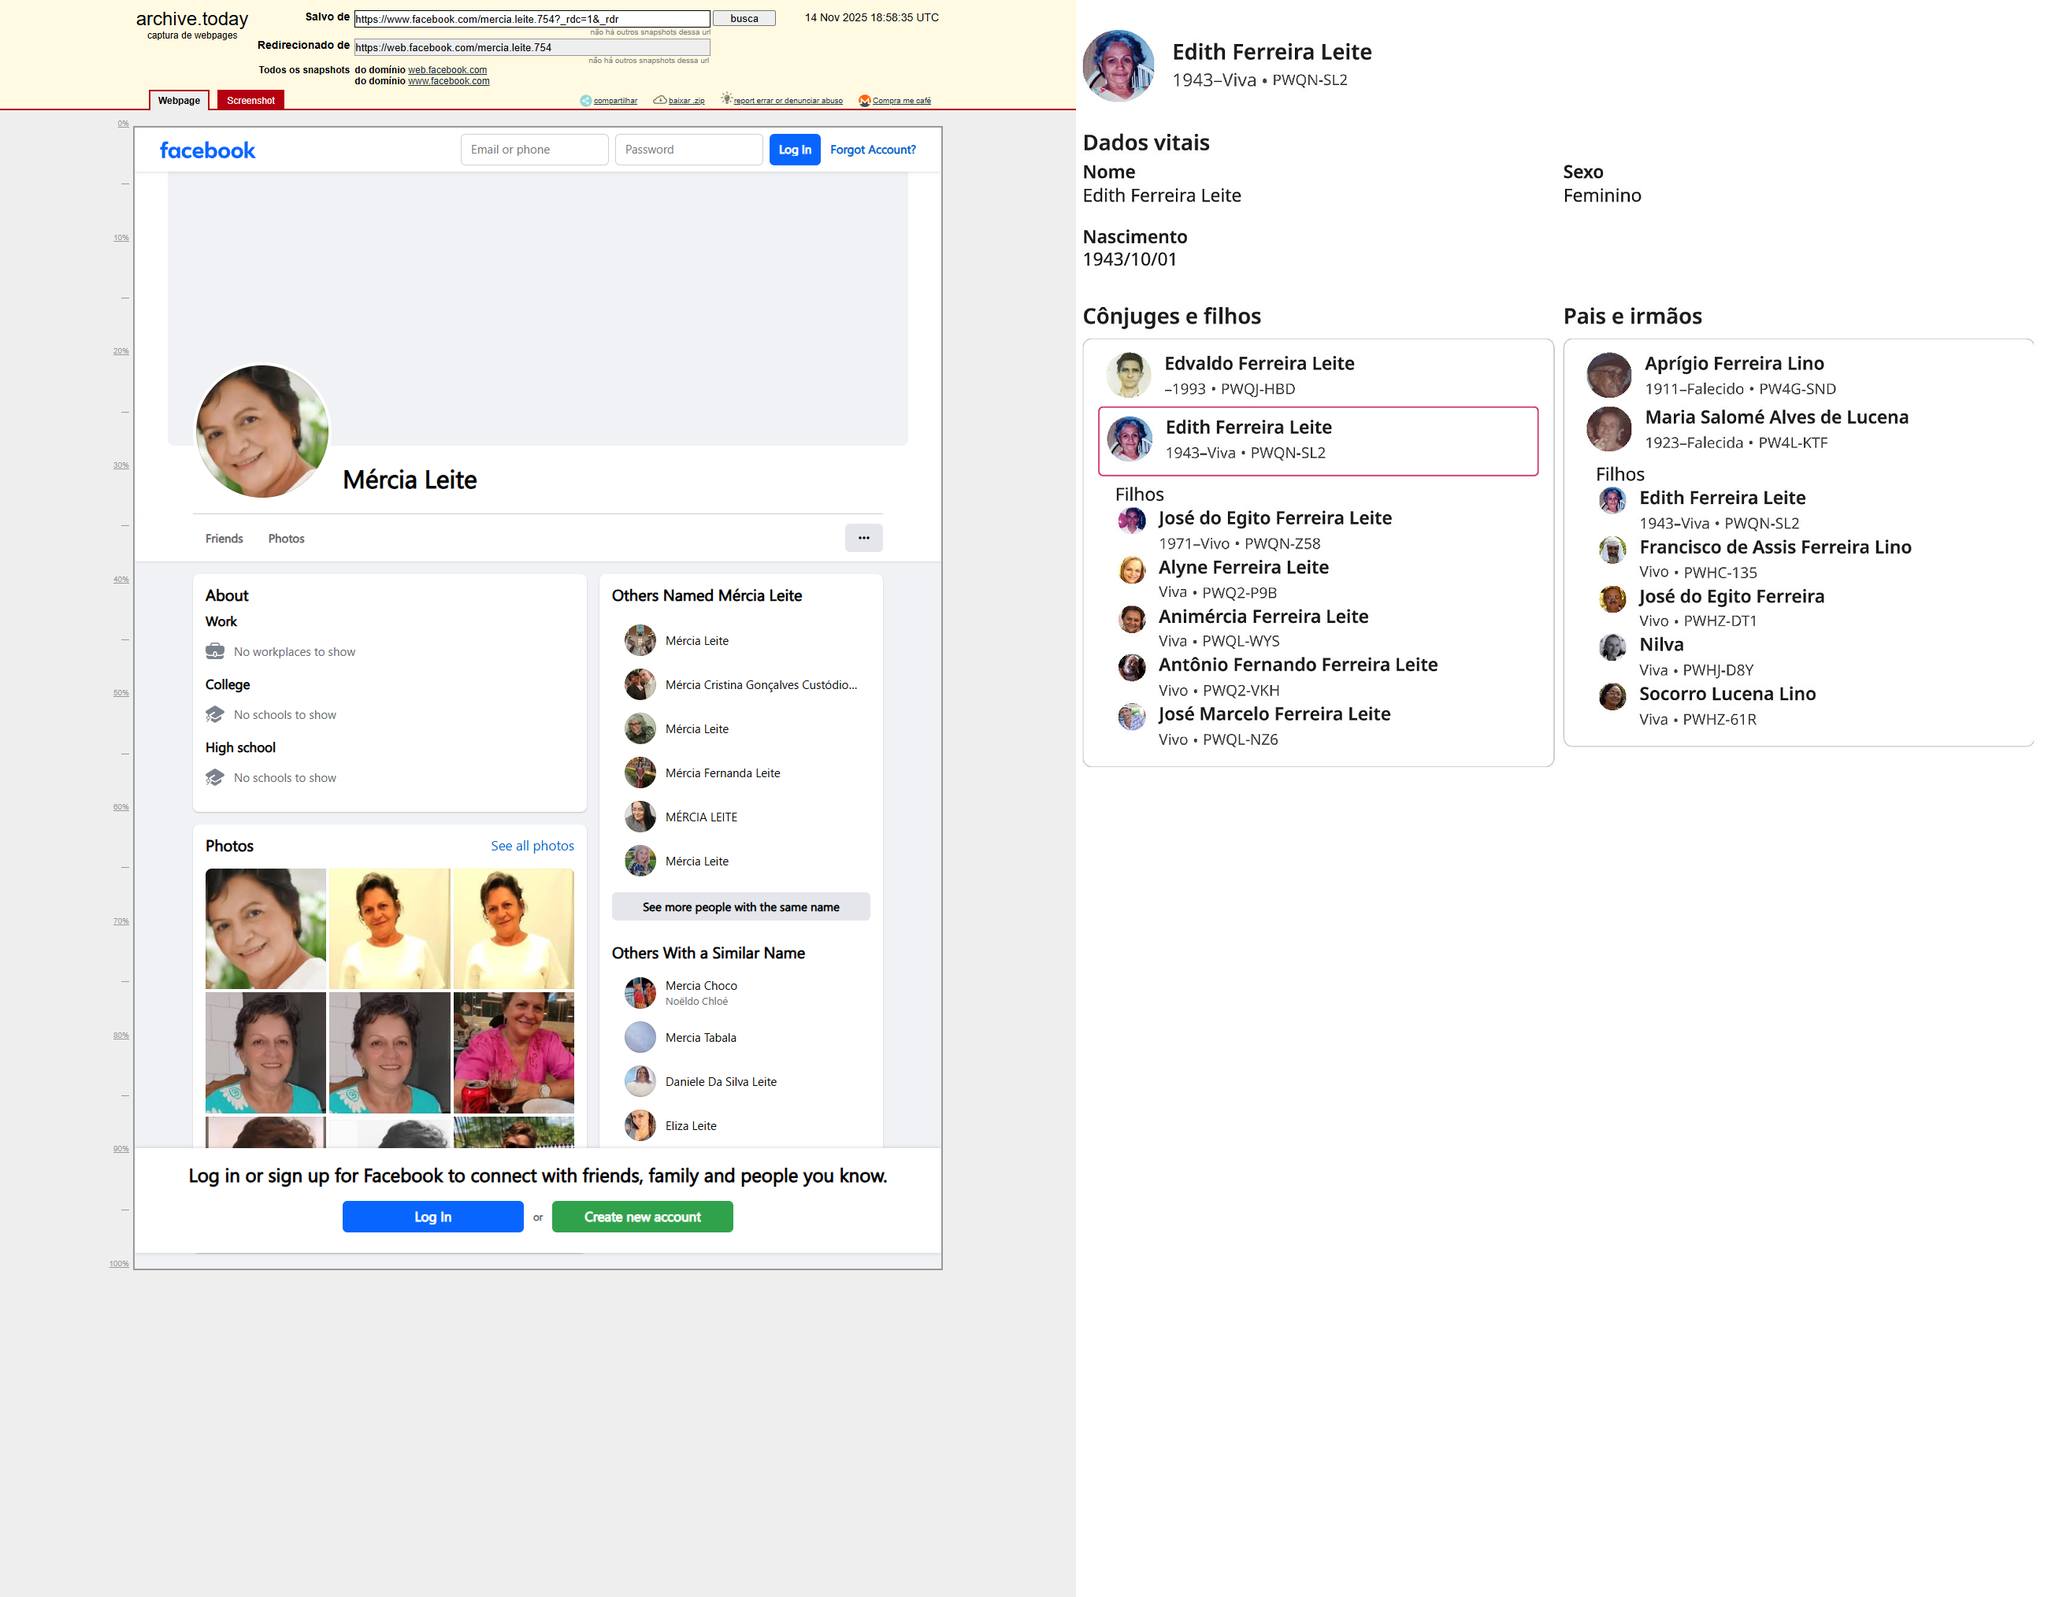
Task: Click See all photos link
Action: click(532, 846)
